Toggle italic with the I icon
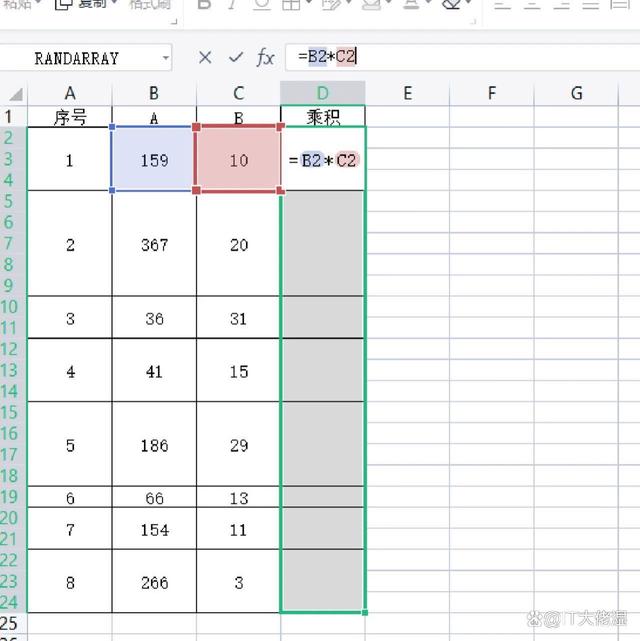Image resolution: width=640 pixels, height=641 pixels. (x=232, y=4)
